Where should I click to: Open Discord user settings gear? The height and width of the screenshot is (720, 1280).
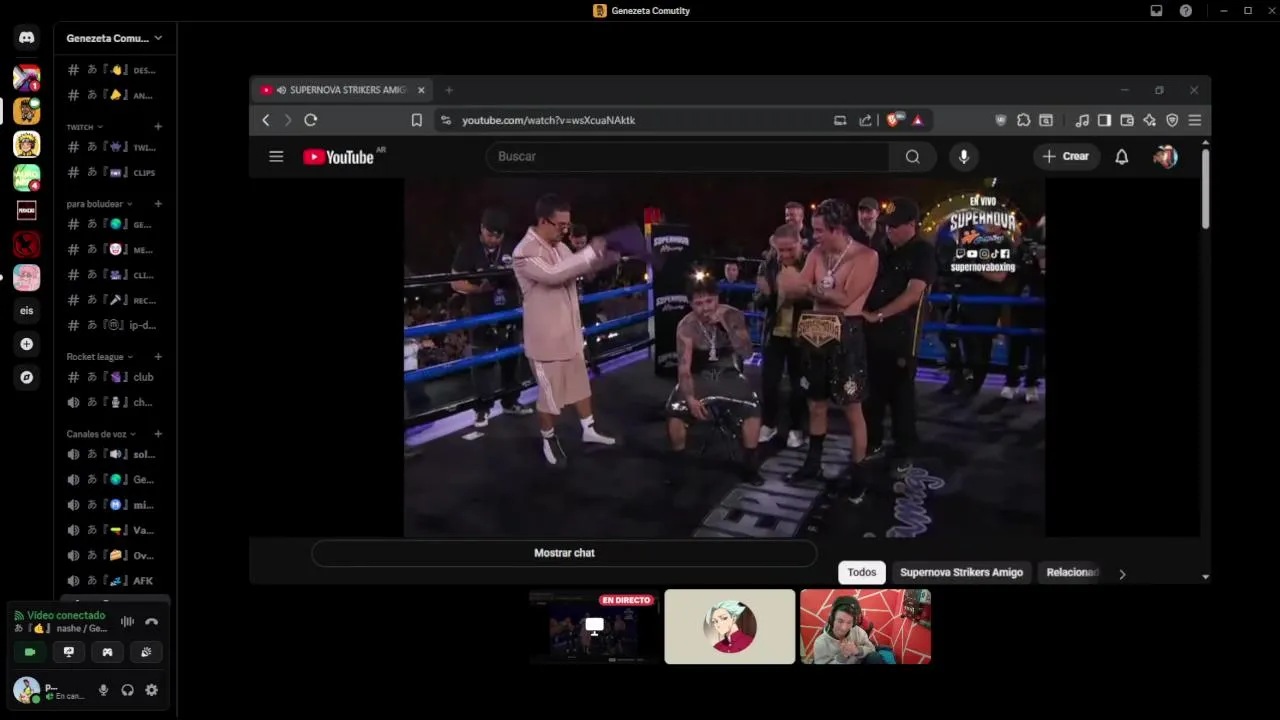tap(151, 690)
